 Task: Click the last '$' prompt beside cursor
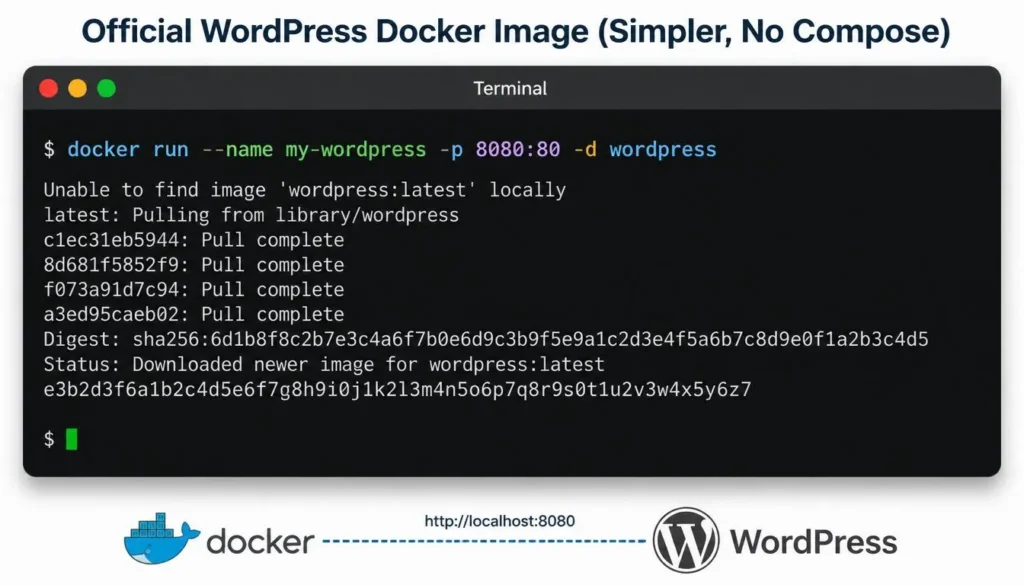49,439
